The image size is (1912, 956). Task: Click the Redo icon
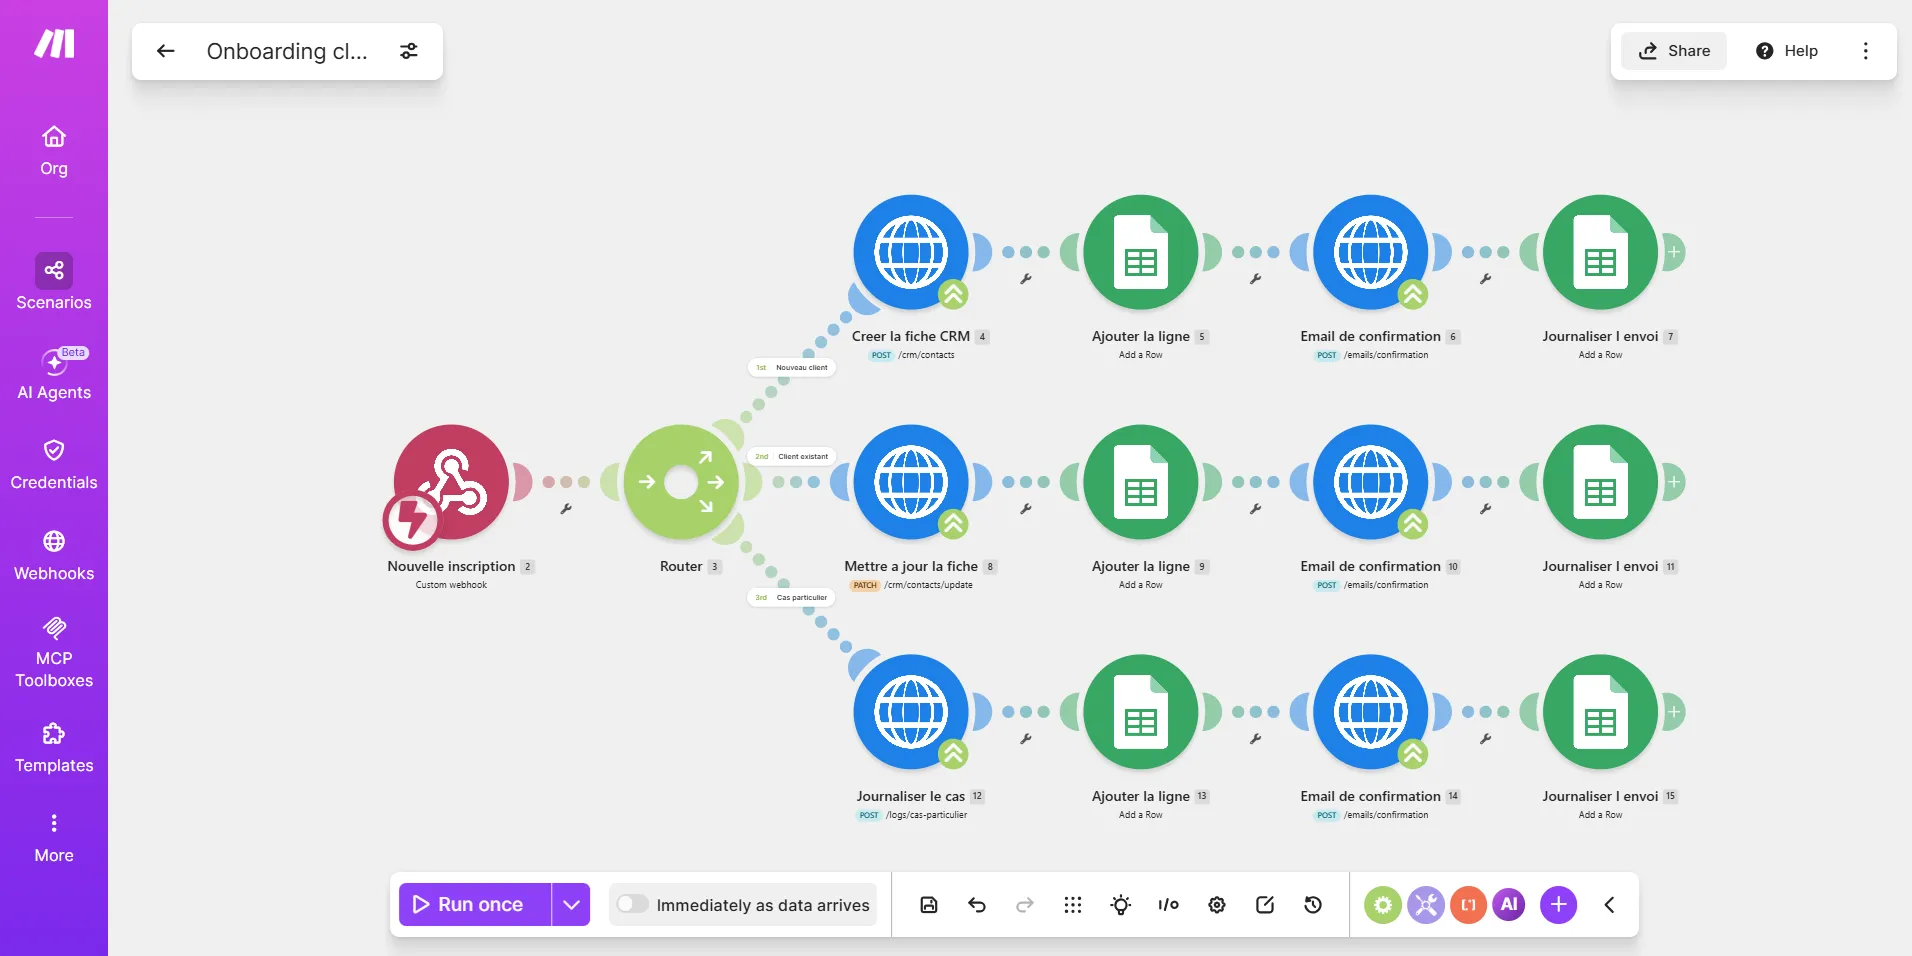[1025, 905]
